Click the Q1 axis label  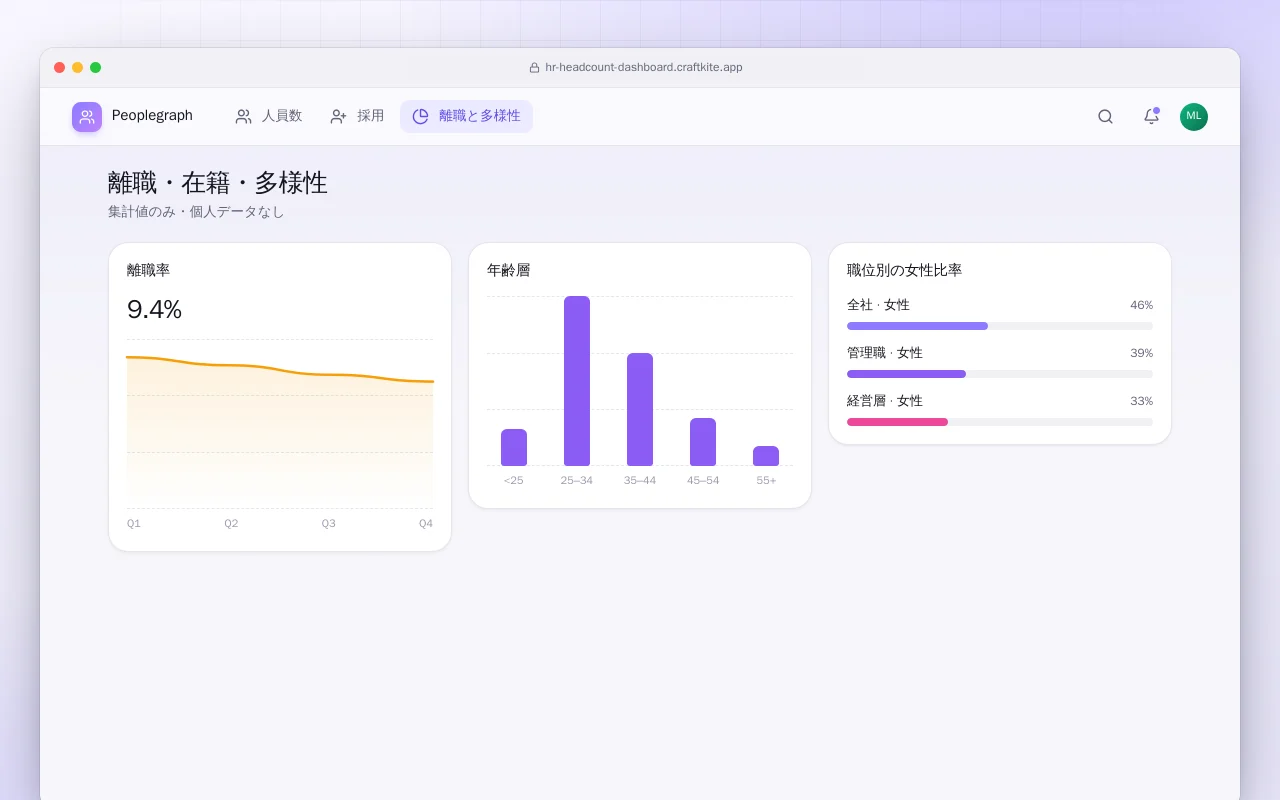click(134, 524)
